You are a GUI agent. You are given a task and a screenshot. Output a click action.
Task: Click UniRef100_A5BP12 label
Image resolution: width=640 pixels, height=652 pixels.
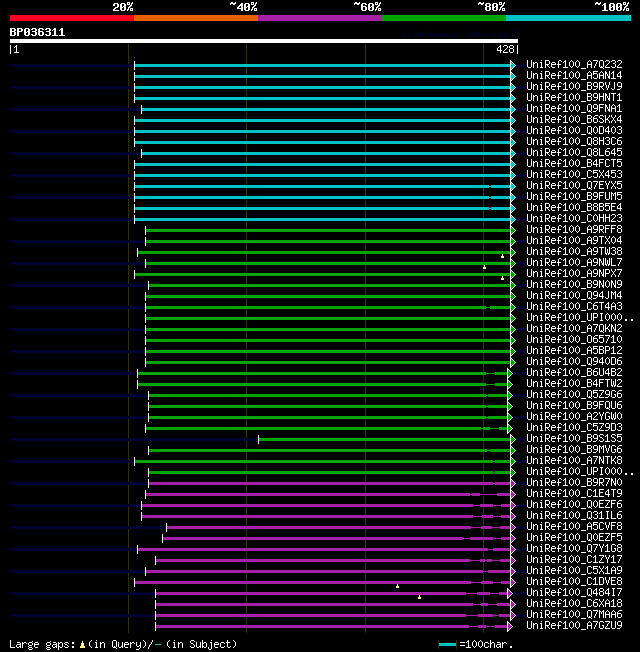[574, 351]
